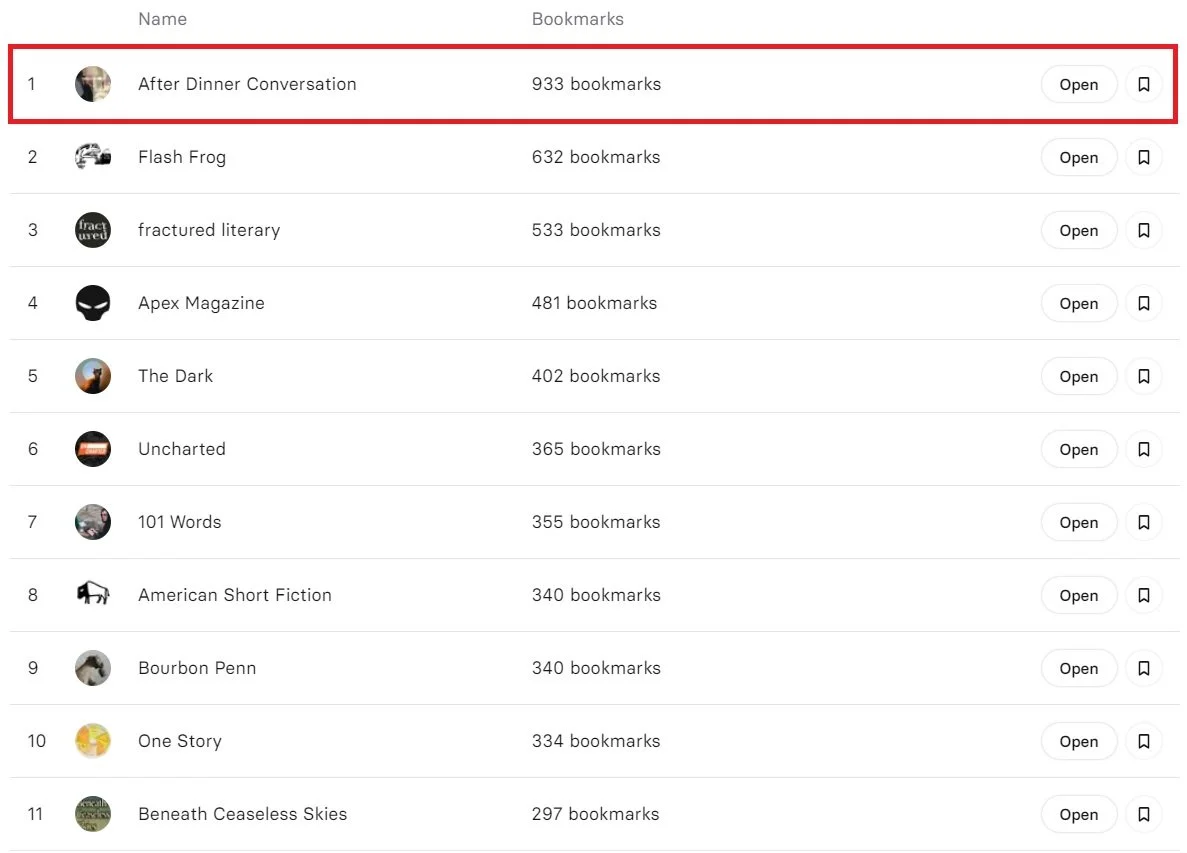
Task: Click 297 bookmarks count
Action: pos(595,814)
